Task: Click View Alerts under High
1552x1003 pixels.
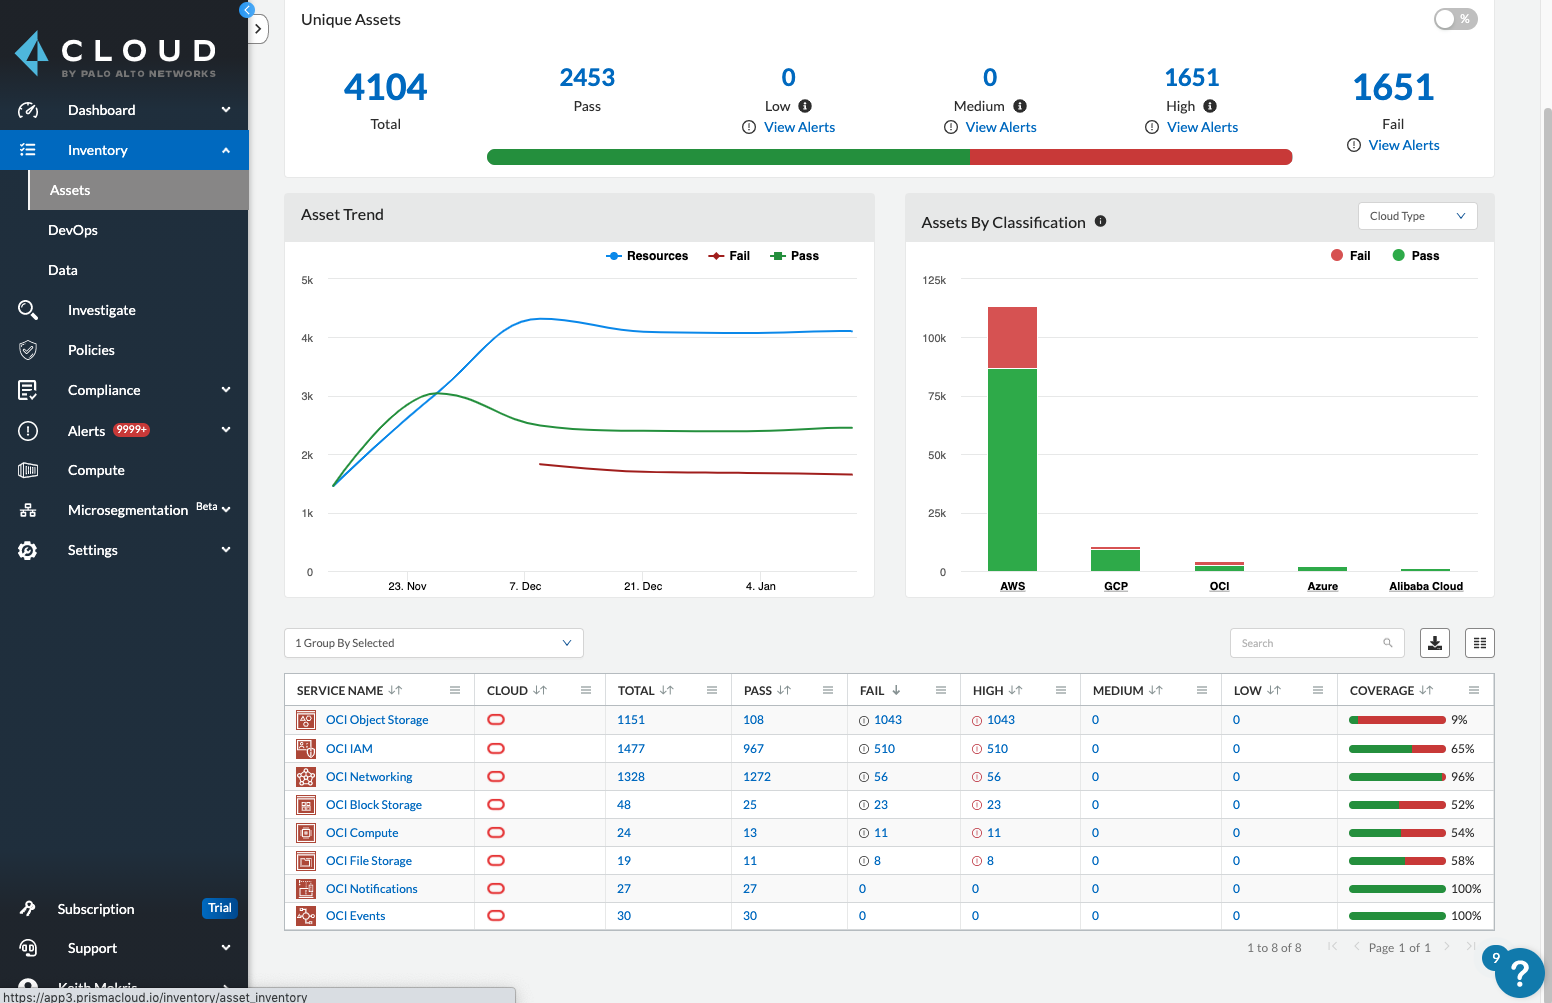Action: [1202, 127]
